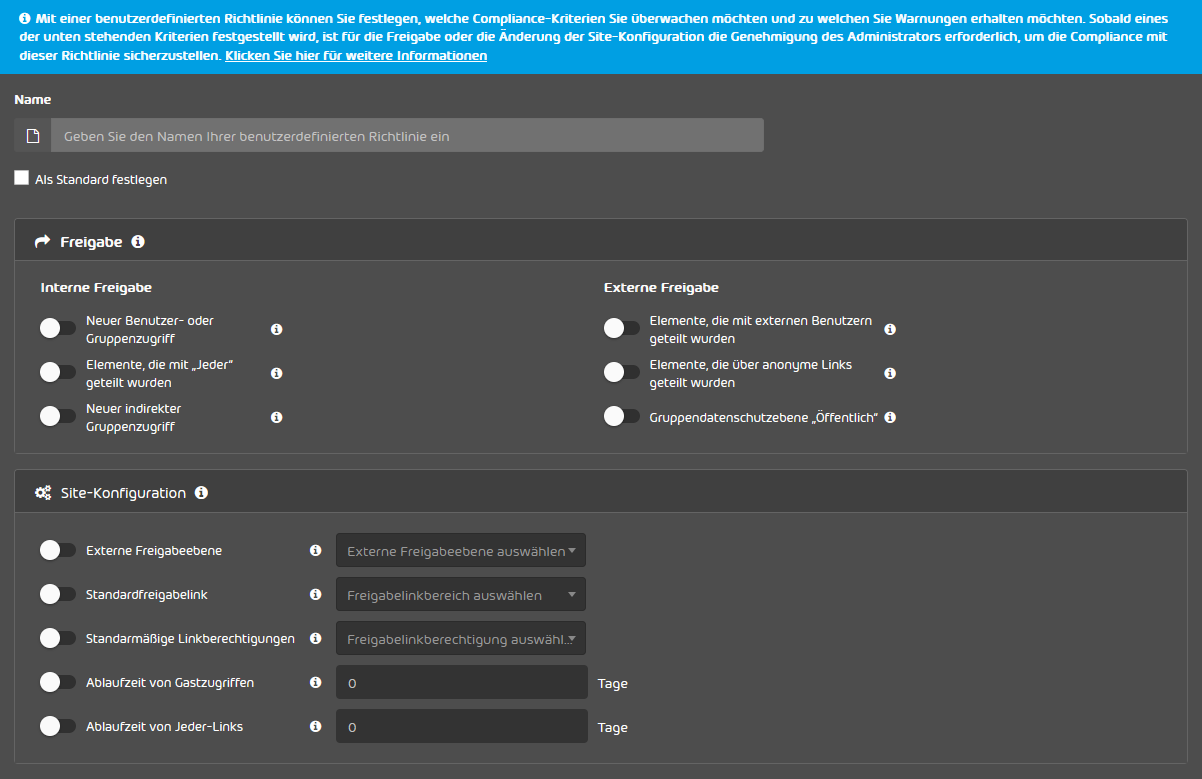Expand Freigabelinkberechtigung auswählen dropdown
The image size is (1202, 779).
pyautogui.click(x=461, y=638)
